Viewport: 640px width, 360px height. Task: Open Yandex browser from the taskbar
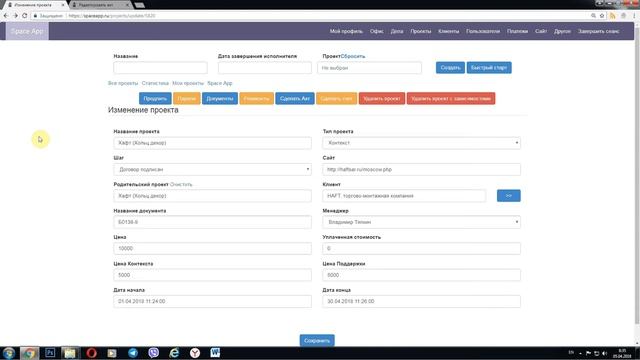point(195,353)
